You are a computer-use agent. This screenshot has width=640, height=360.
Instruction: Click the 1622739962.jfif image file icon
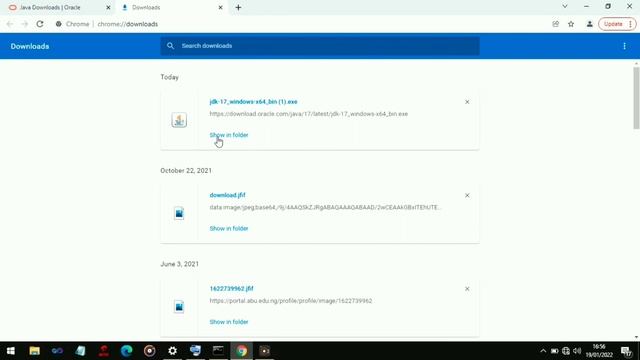tap(179, 307)
